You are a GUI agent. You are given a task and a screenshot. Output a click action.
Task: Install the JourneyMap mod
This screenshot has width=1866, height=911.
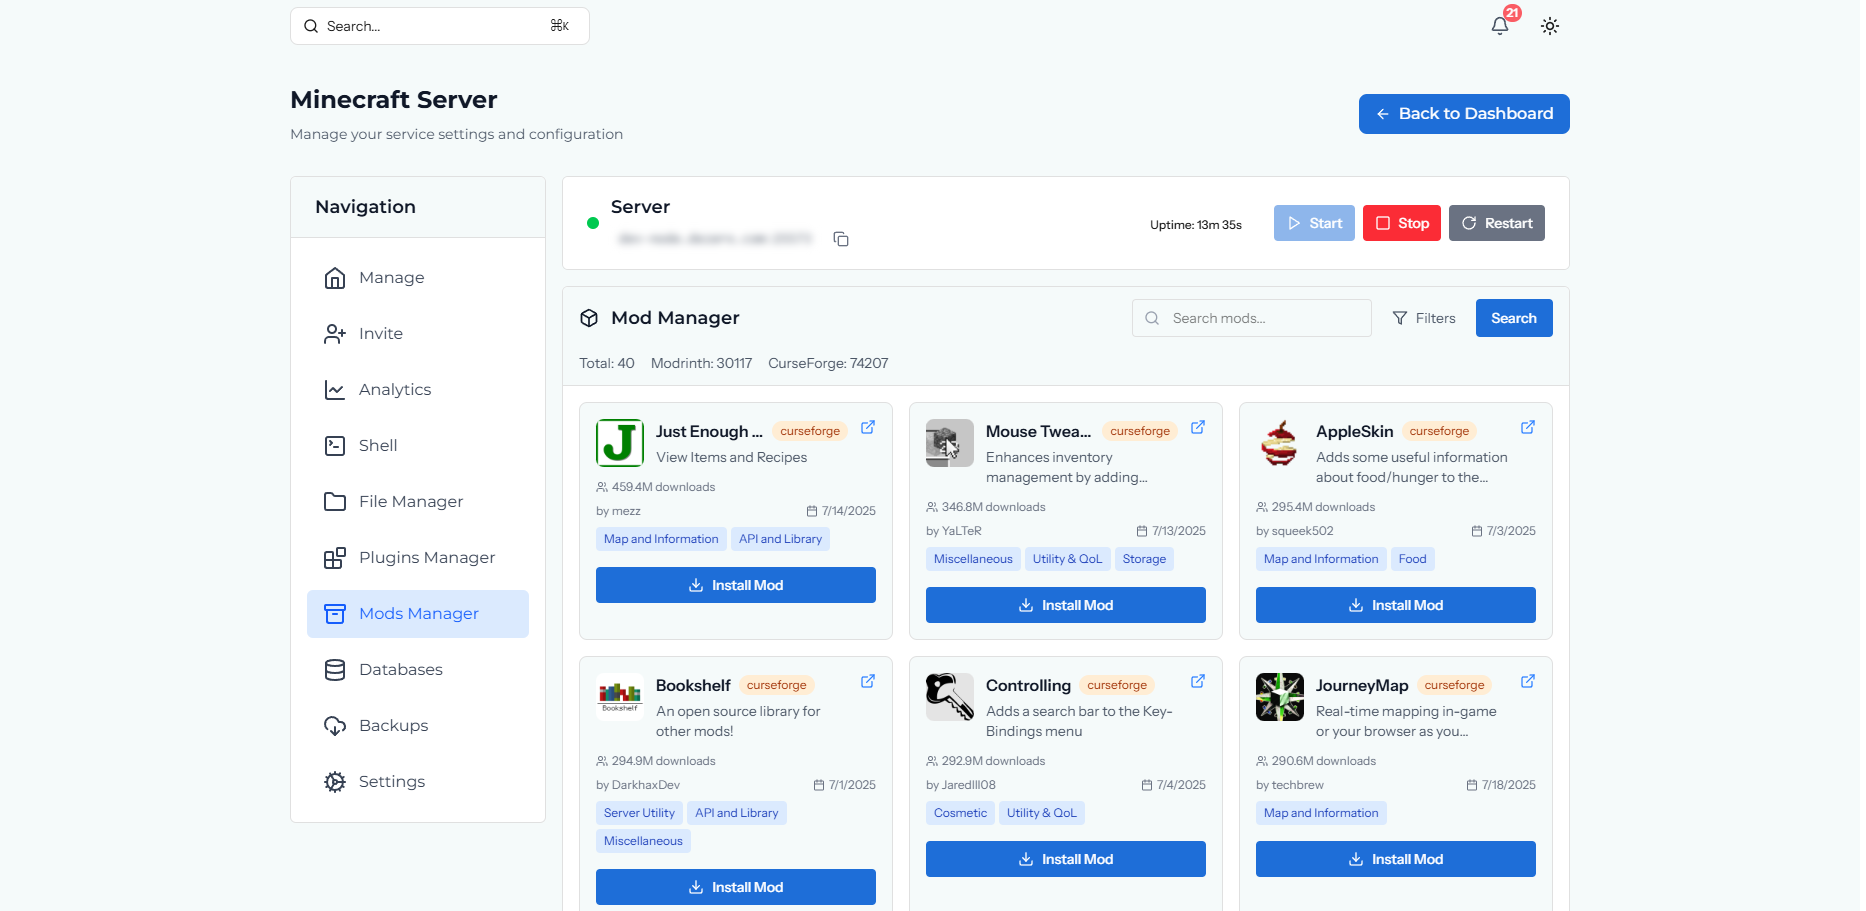(x=1396, y=859)
